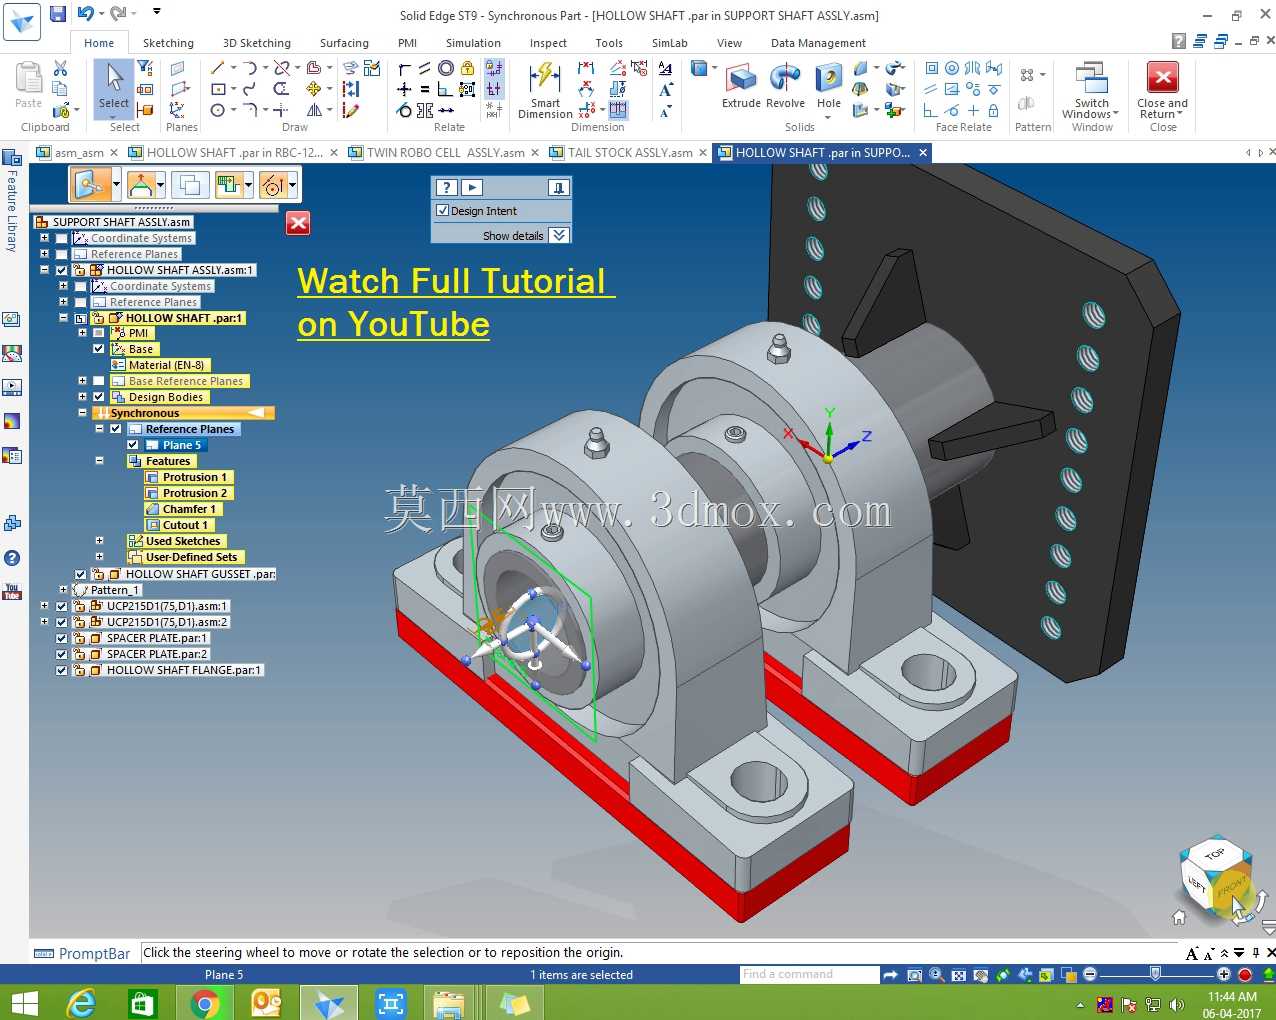Toggle SPACER PLATE.par:1 checkbox
The height and width of the screenshot is (1020, 1276).
(62, 638)
